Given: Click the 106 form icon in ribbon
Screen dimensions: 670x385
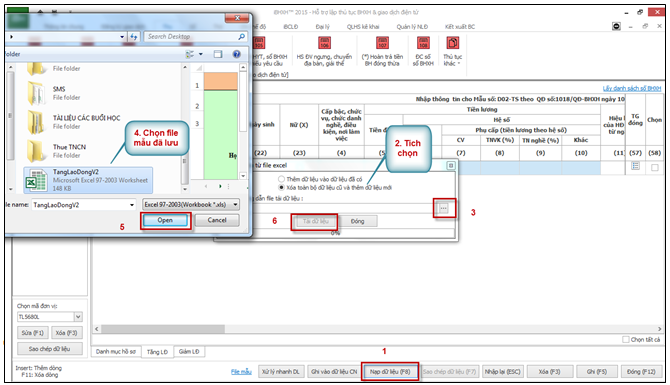Looking at the screenshot, I should coord(324,43).
